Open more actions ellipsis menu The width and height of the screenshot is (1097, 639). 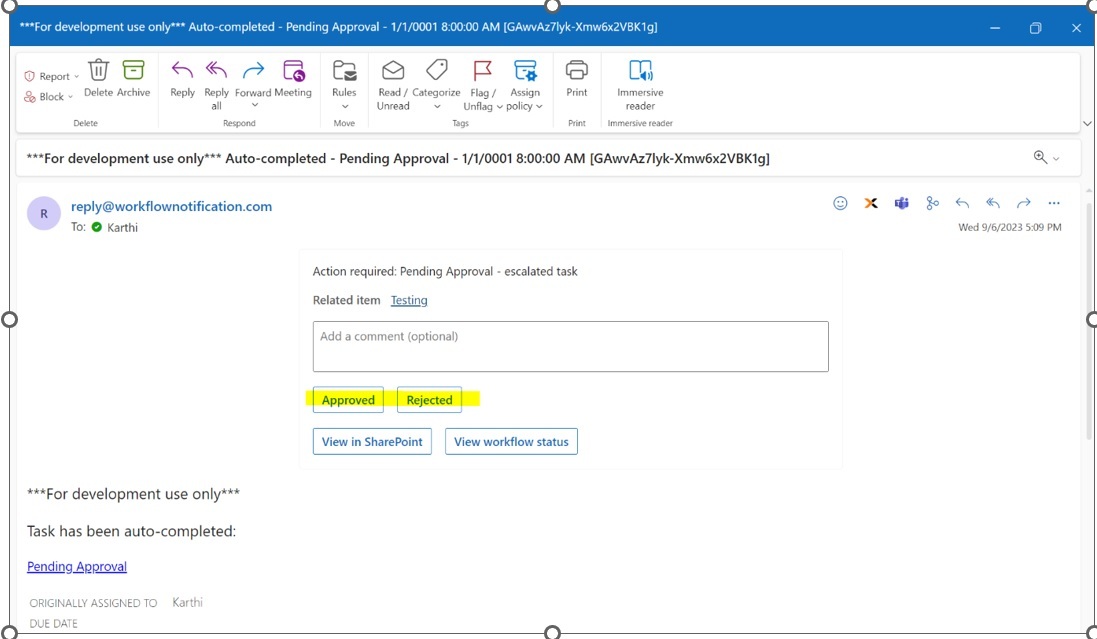tap(1053, 203)
